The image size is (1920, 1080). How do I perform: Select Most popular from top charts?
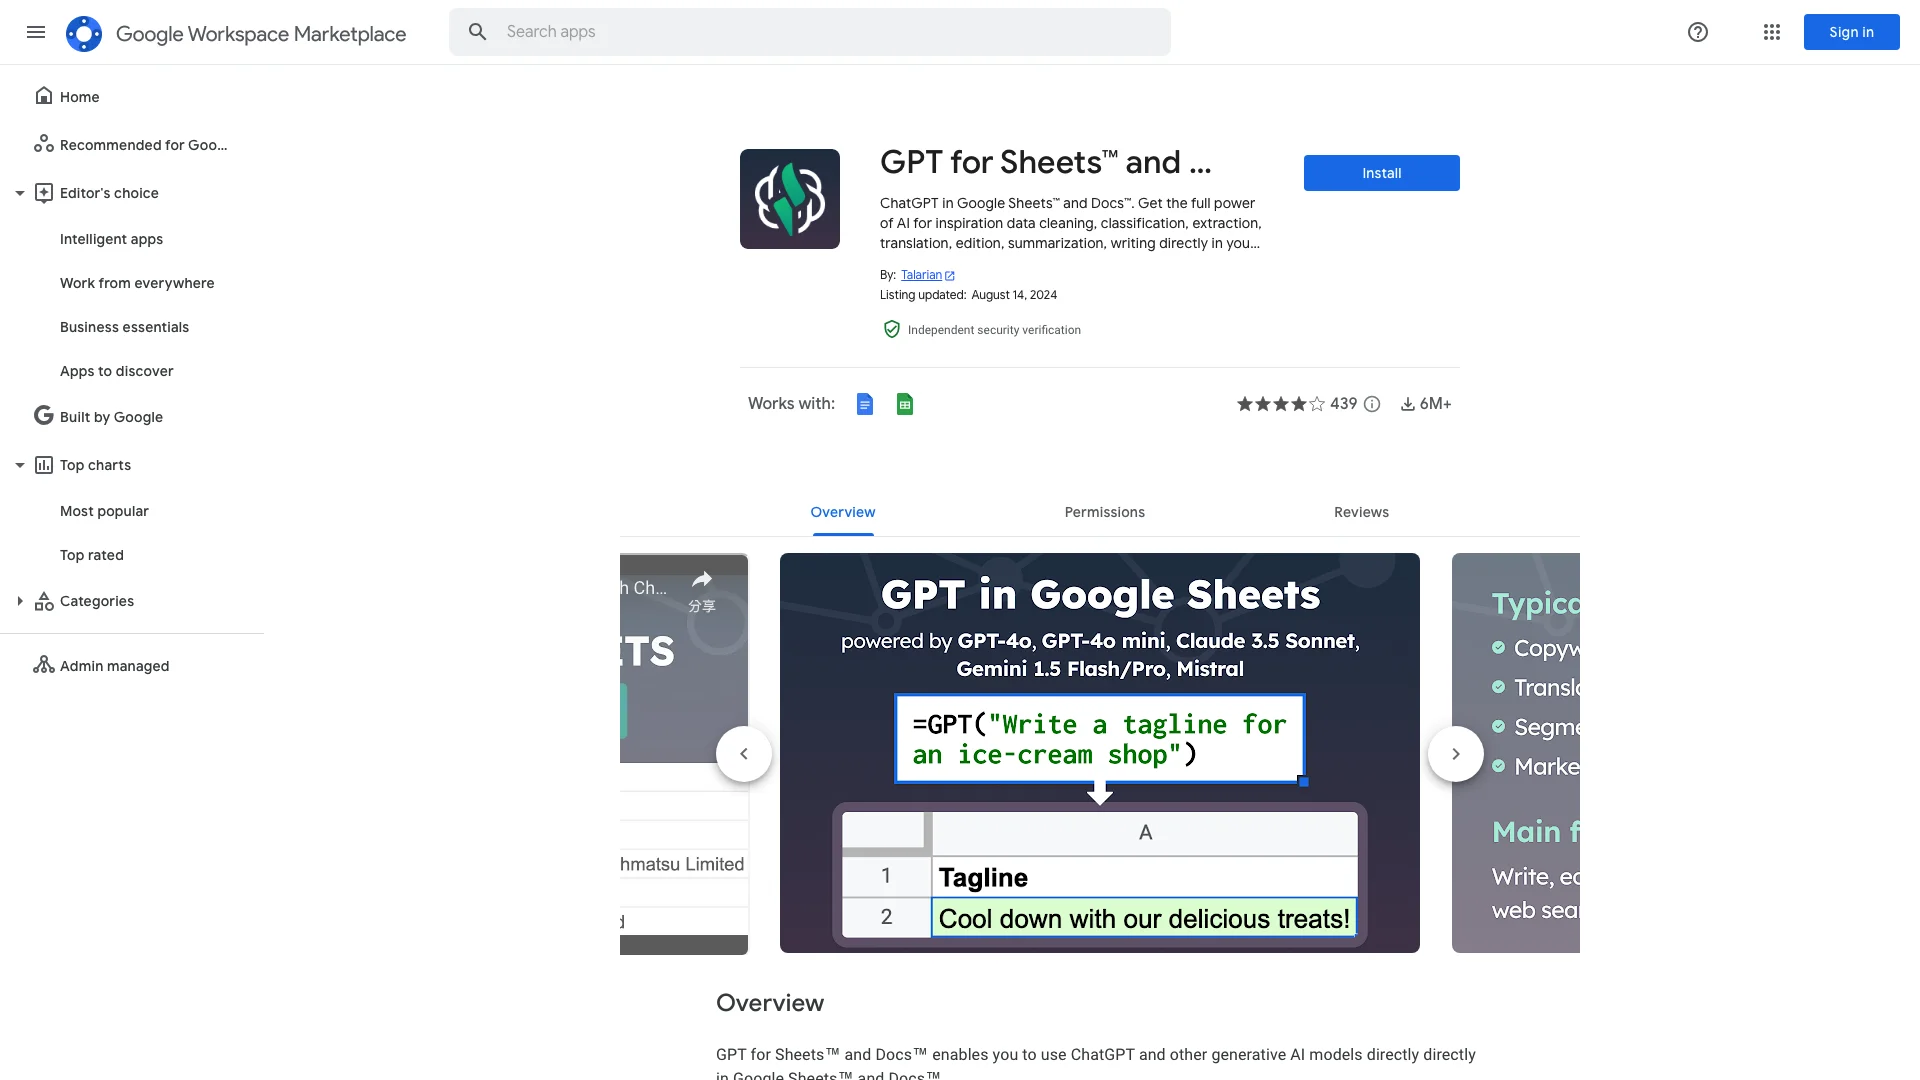pos(104,510)
